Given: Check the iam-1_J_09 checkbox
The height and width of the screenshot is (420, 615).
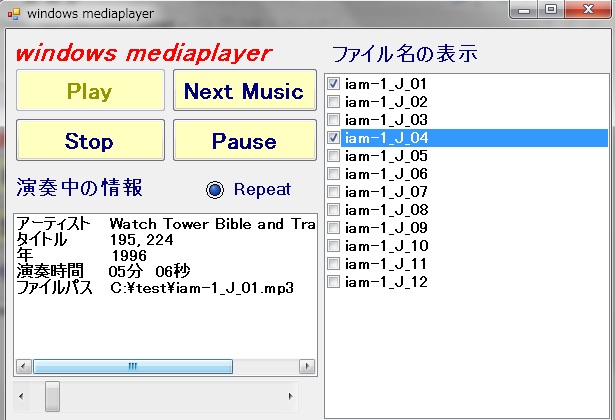Looking at the screenshot, I should 333,228.
